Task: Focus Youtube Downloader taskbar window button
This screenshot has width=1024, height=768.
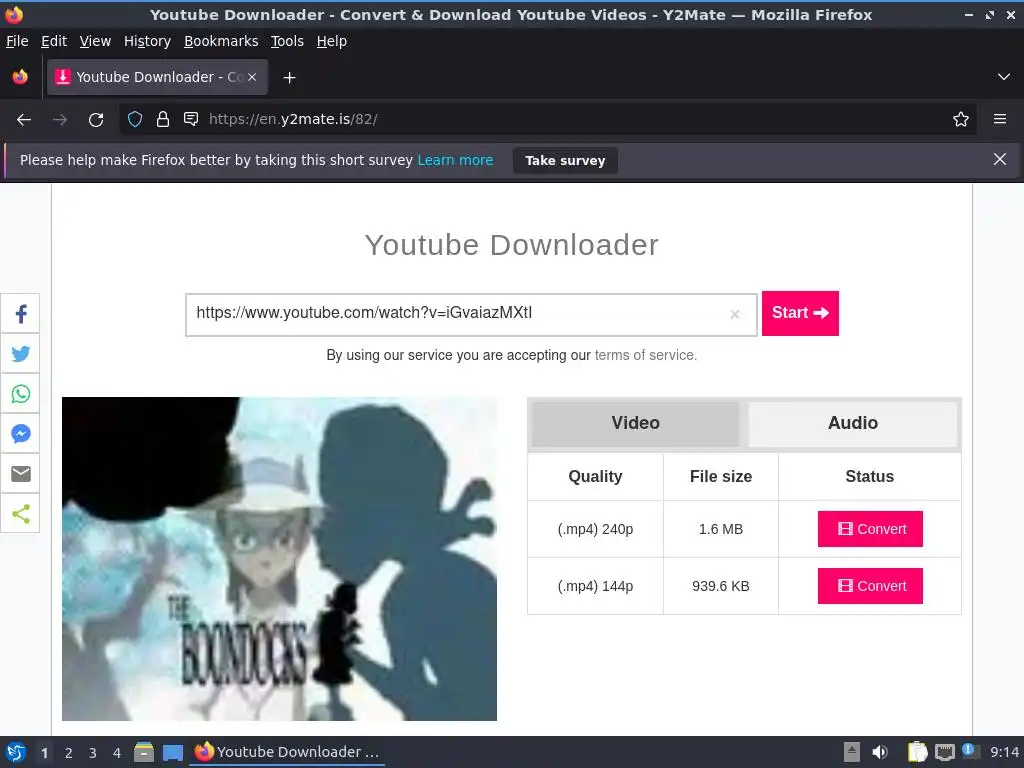Action: point(287,752)
